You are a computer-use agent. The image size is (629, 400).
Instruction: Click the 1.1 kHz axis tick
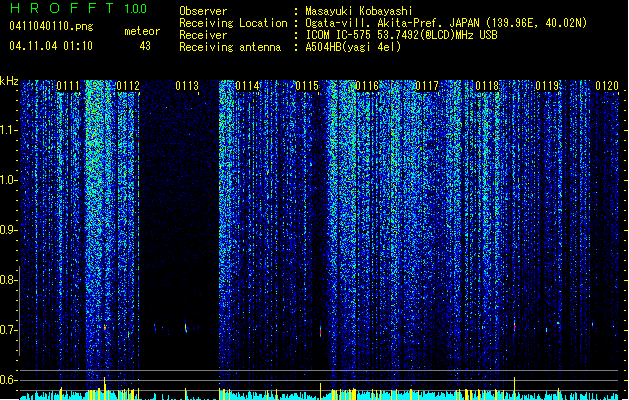tap(8, 130)
